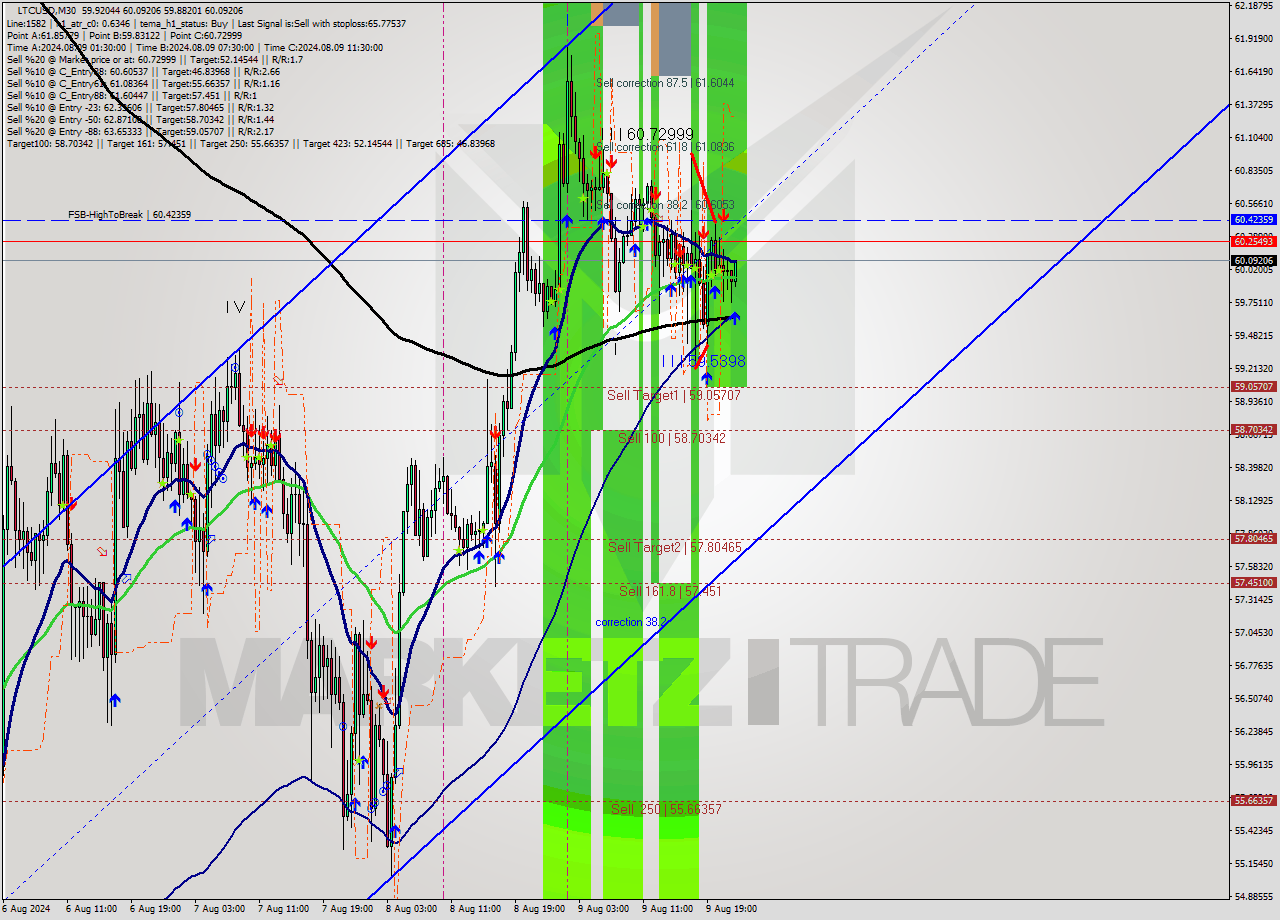Image resolution: width=1280 pixels, height=920 pixels.
Task: Select the 'Last Signal is:Sell with stoploss' line
Action: [x=320, y=22]
